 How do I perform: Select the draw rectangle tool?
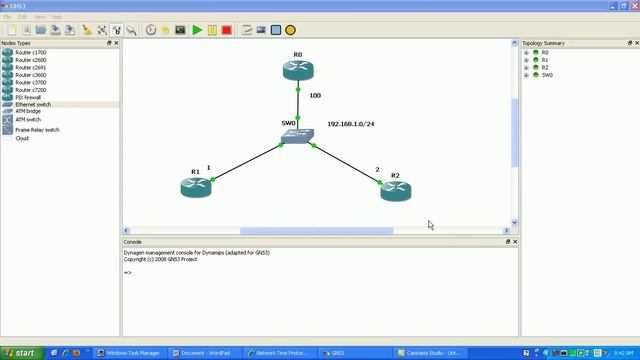276,30
